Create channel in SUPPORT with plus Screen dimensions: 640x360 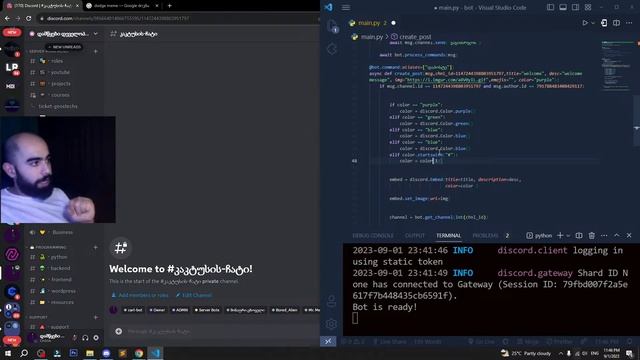pos(96,317)
